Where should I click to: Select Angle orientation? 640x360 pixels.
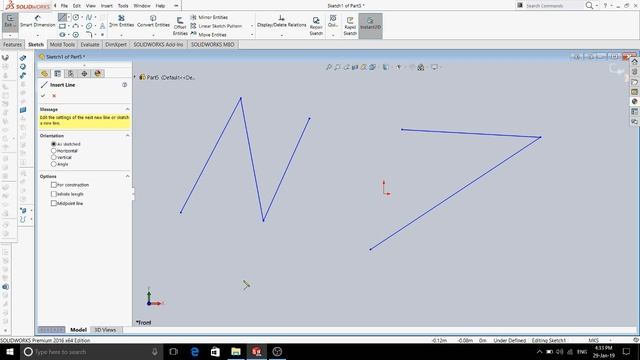click(x=53, y=164)
